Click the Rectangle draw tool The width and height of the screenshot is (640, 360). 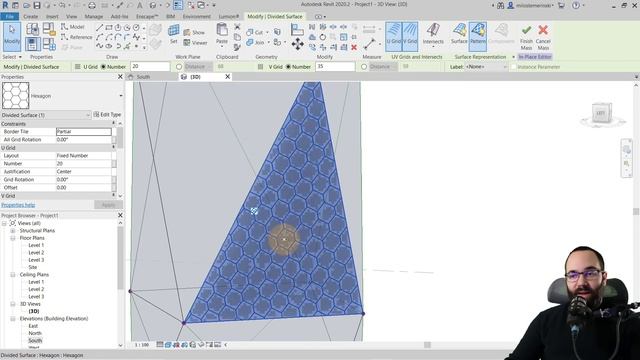pos(109,28)
